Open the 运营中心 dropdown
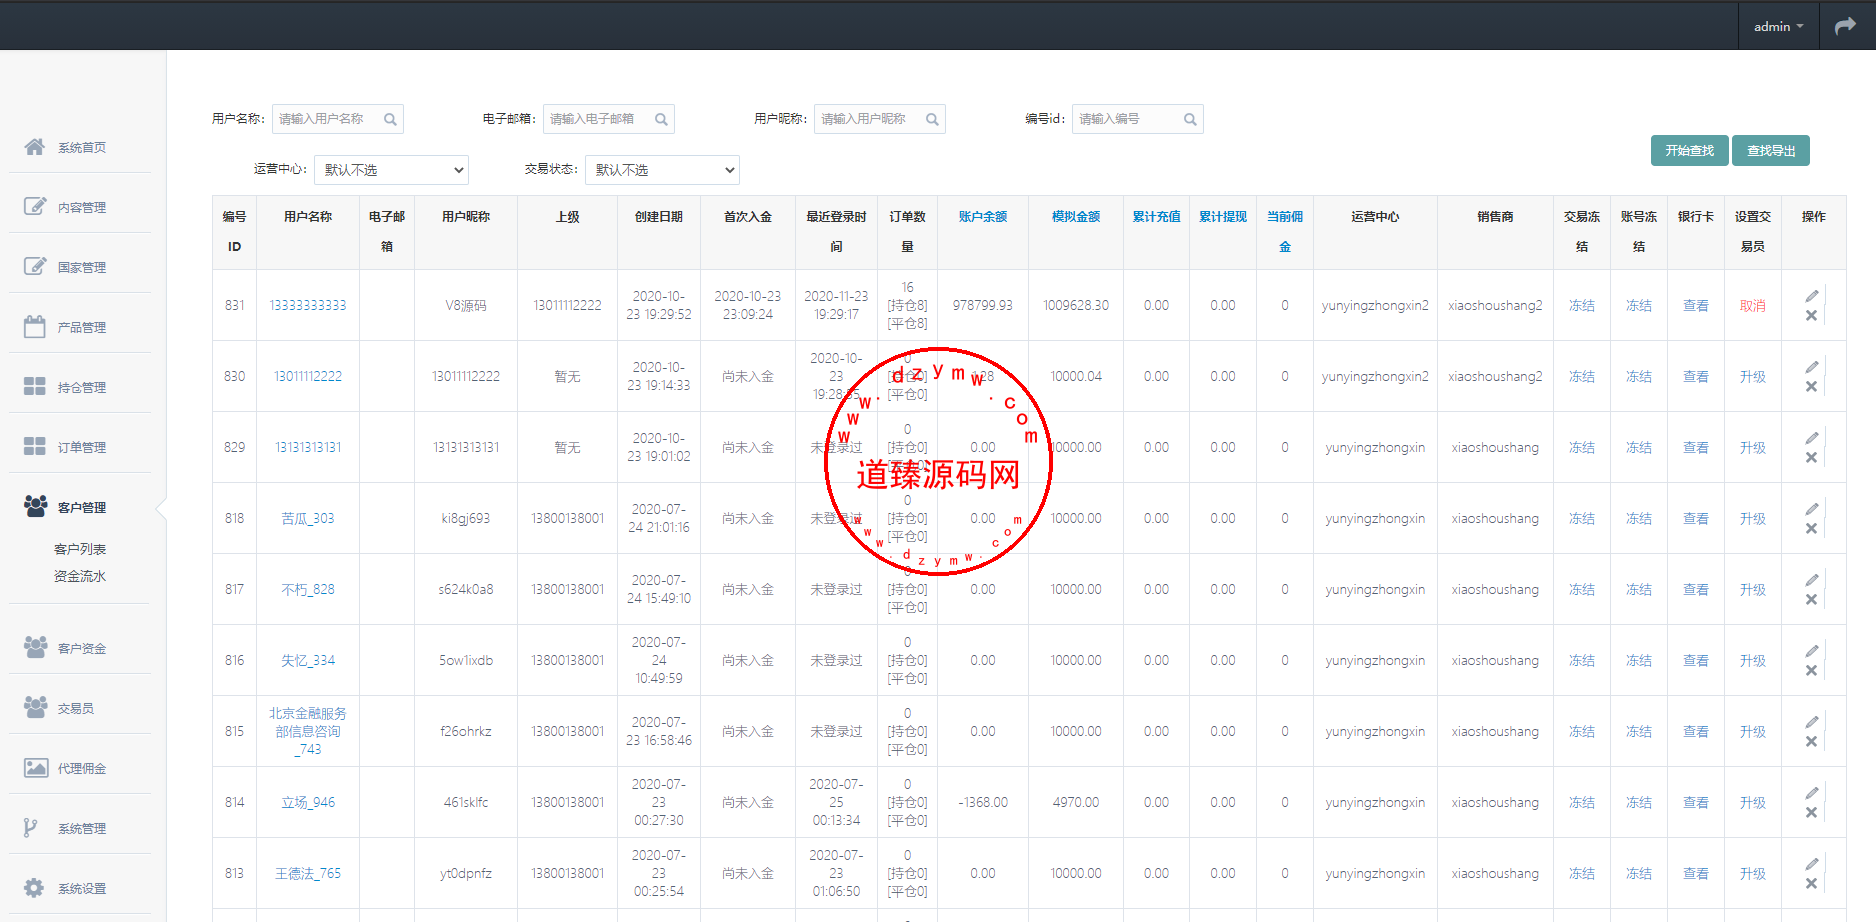Screen dimensions: 1876x922 coord(391,170)
